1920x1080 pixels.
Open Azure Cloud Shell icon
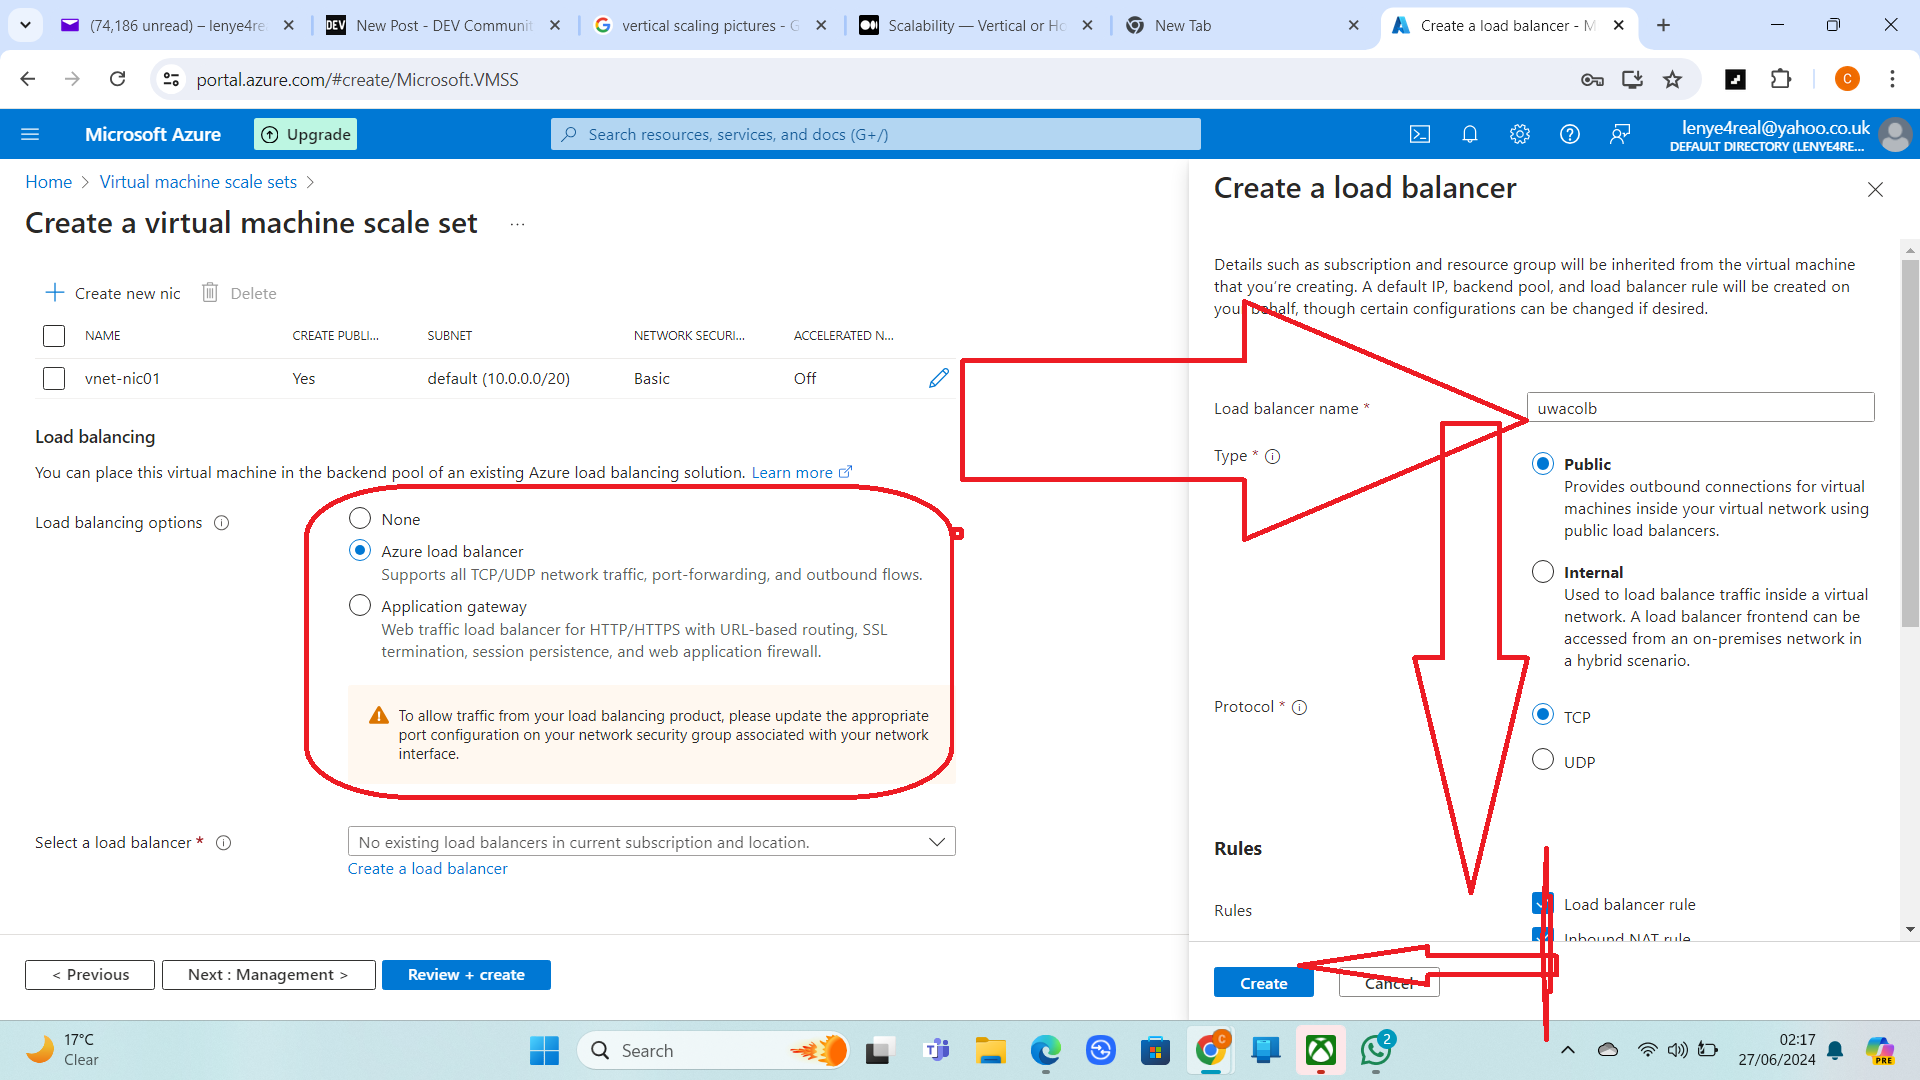[x=1420, y=134]
